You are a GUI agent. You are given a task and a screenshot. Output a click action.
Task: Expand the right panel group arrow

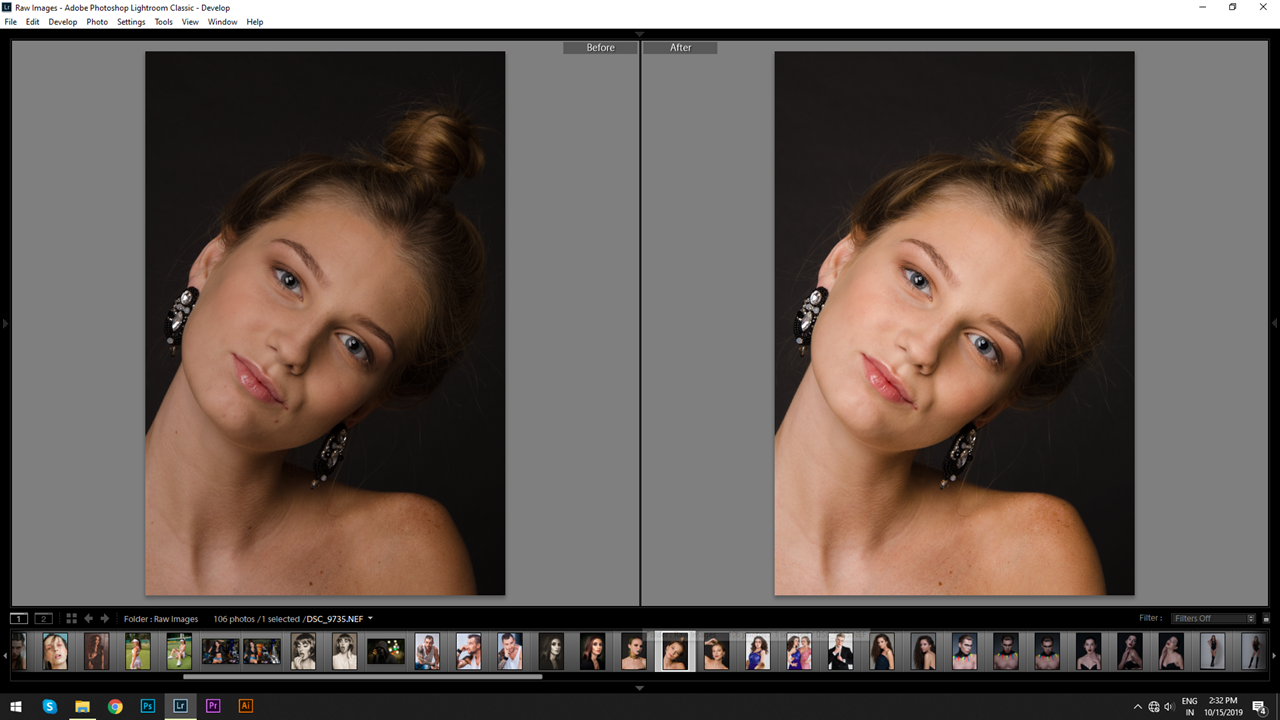1275,323
